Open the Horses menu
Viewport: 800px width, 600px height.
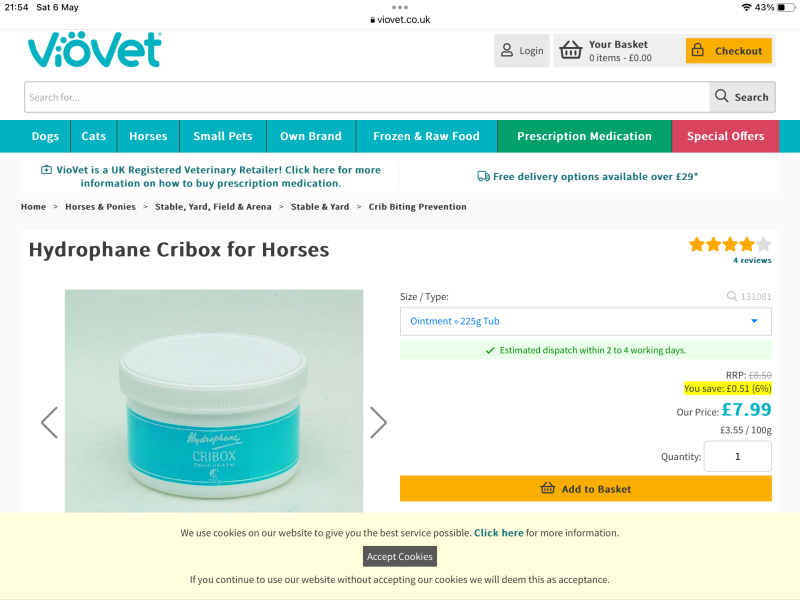pos(148,136)
